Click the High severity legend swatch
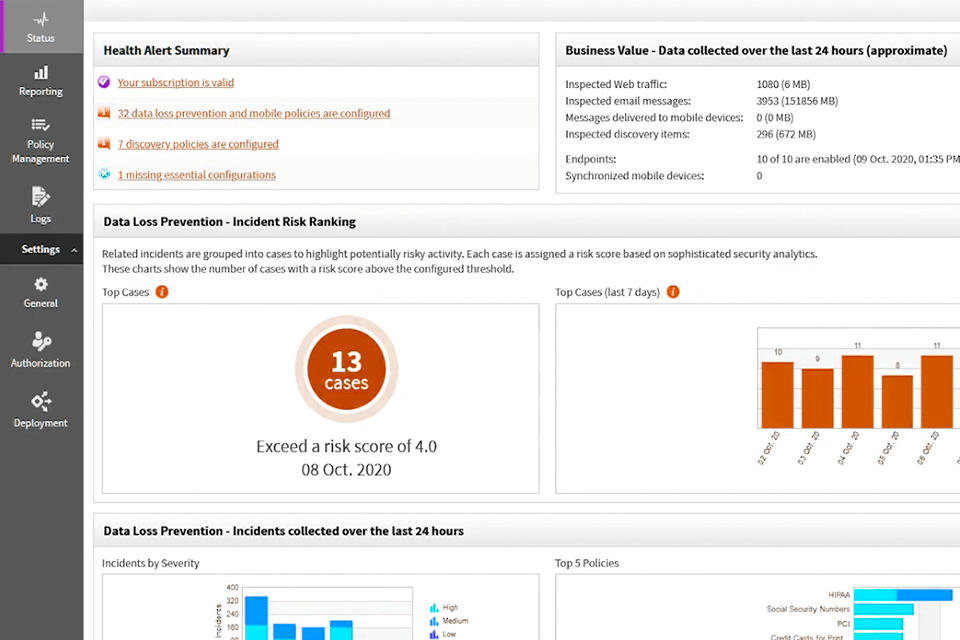 click(434, 608)
